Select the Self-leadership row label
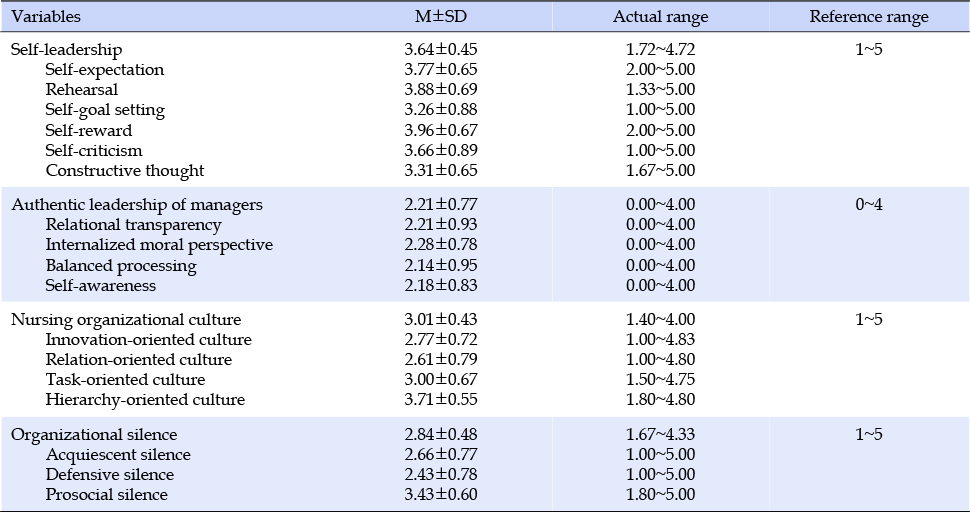This screenshot has height=512, width=970. click(67, 49)
